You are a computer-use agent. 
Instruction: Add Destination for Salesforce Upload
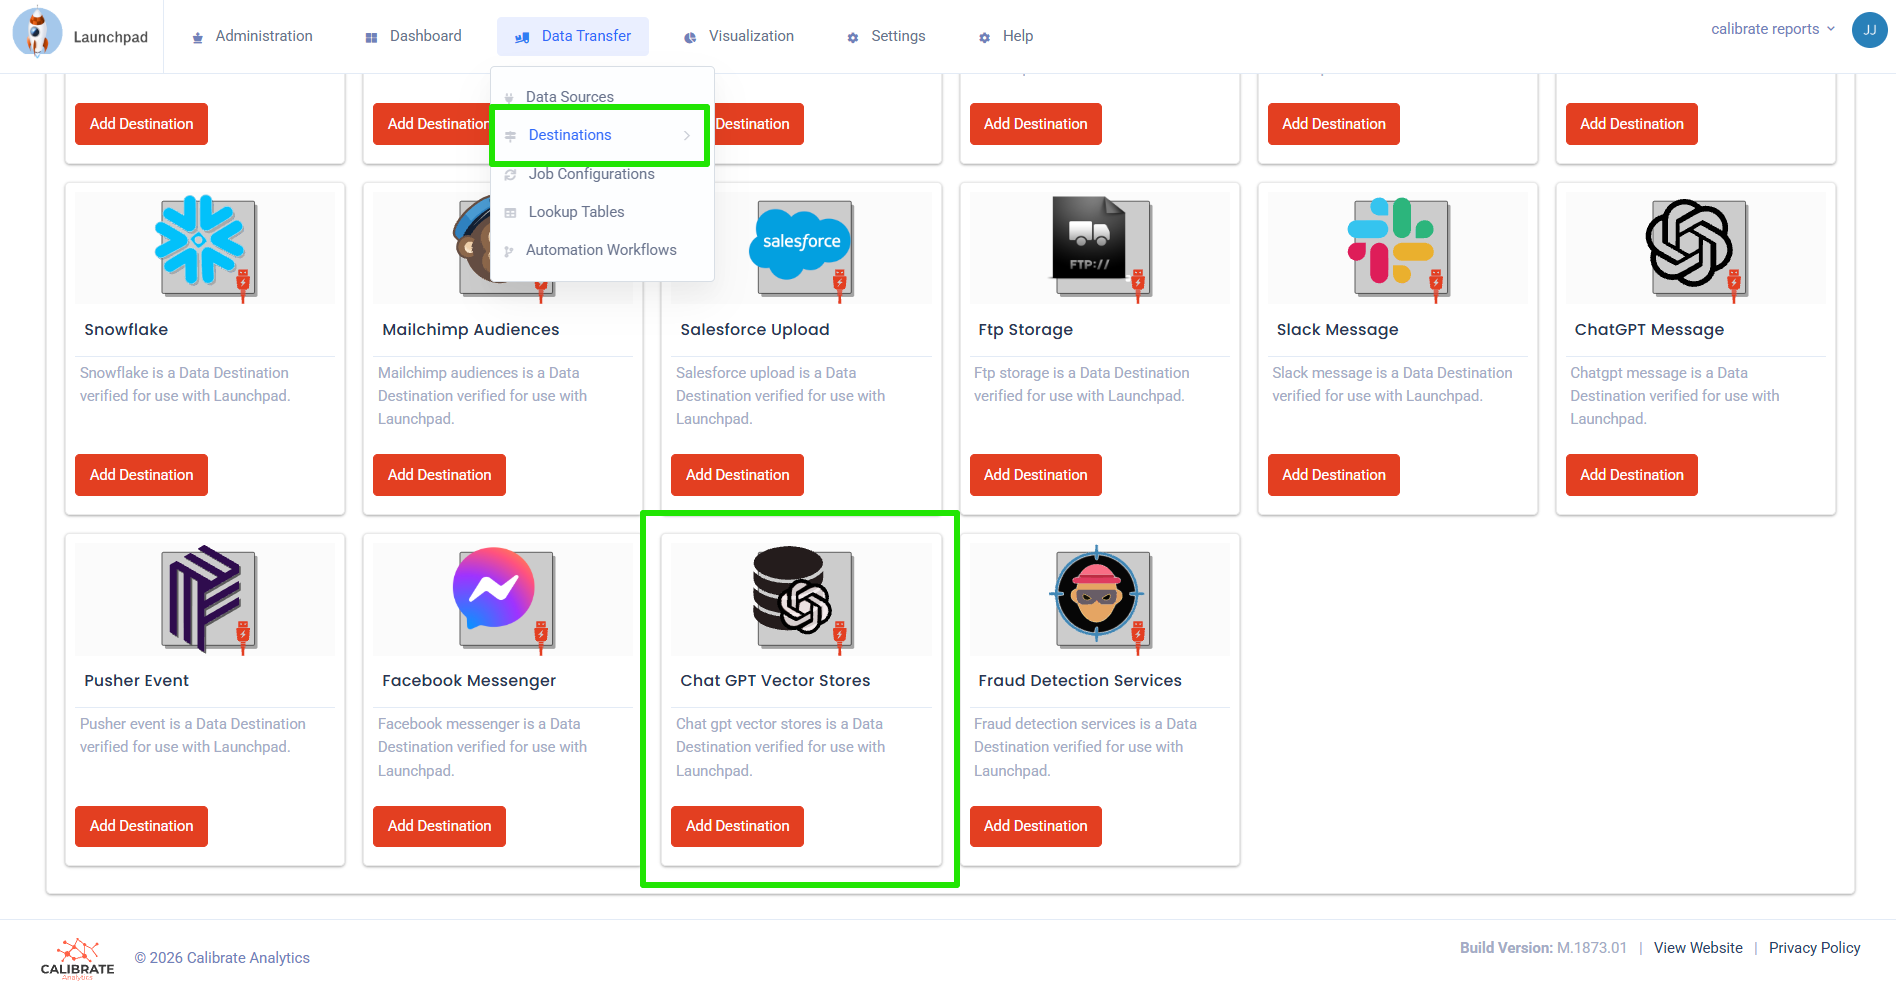[737, 475]
